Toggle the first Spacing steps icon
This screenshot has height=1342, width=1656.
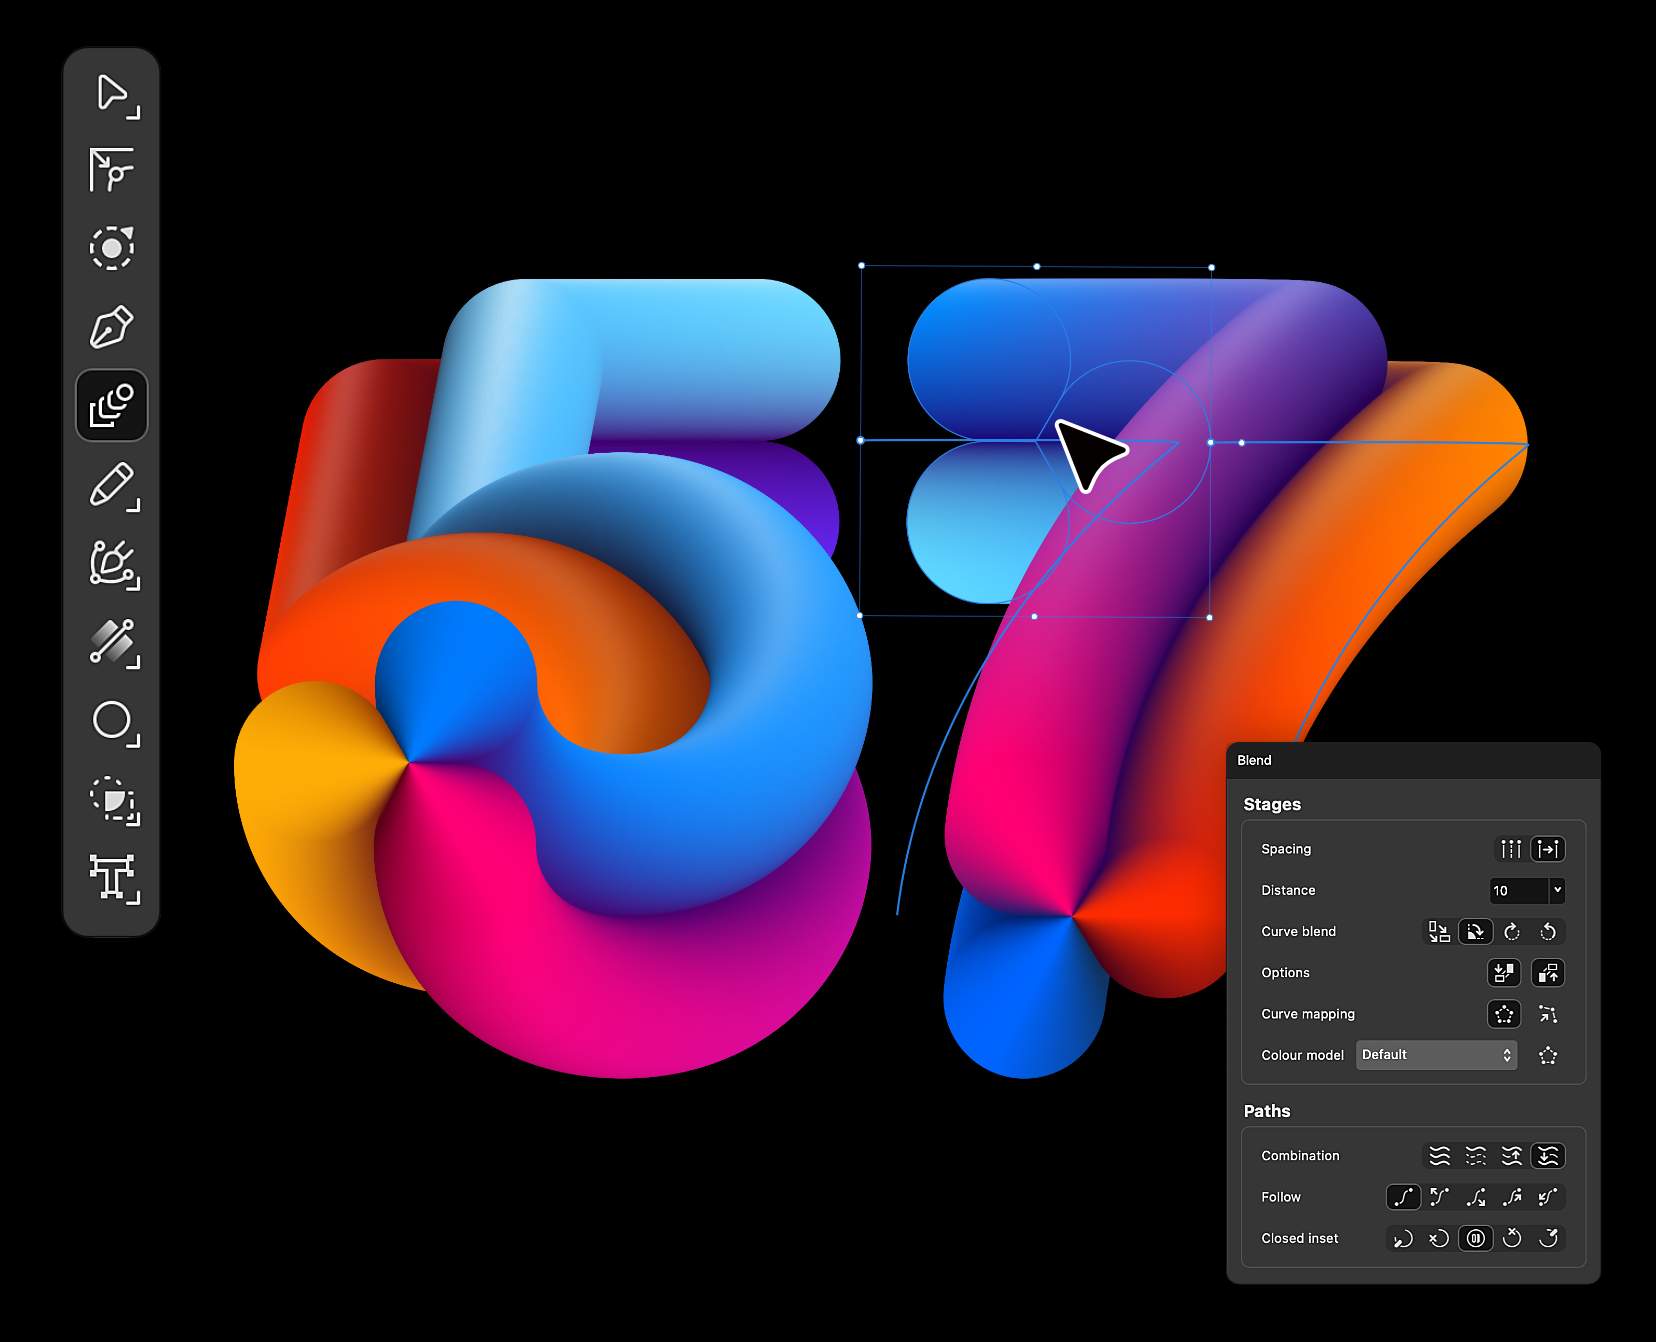[1511, 849]
